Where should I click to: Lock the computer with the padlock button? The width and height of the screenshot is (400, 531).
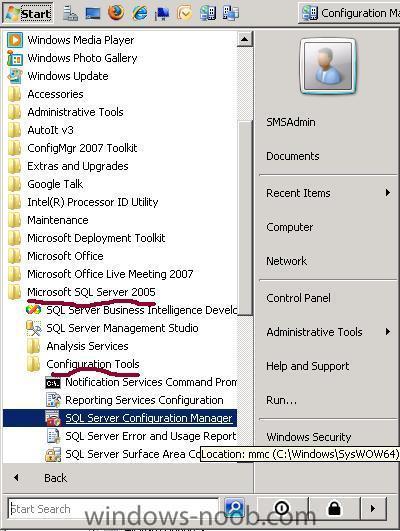point(334,508)
